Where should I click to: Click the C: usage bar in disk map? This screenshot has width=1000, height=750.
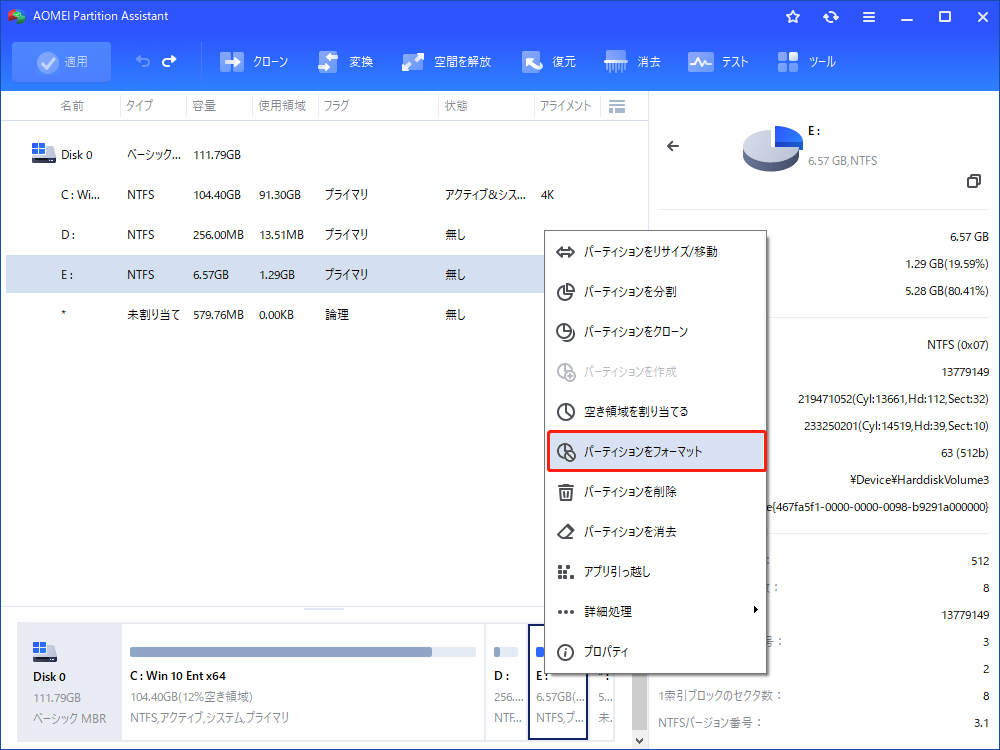click(x=303, y=652)
